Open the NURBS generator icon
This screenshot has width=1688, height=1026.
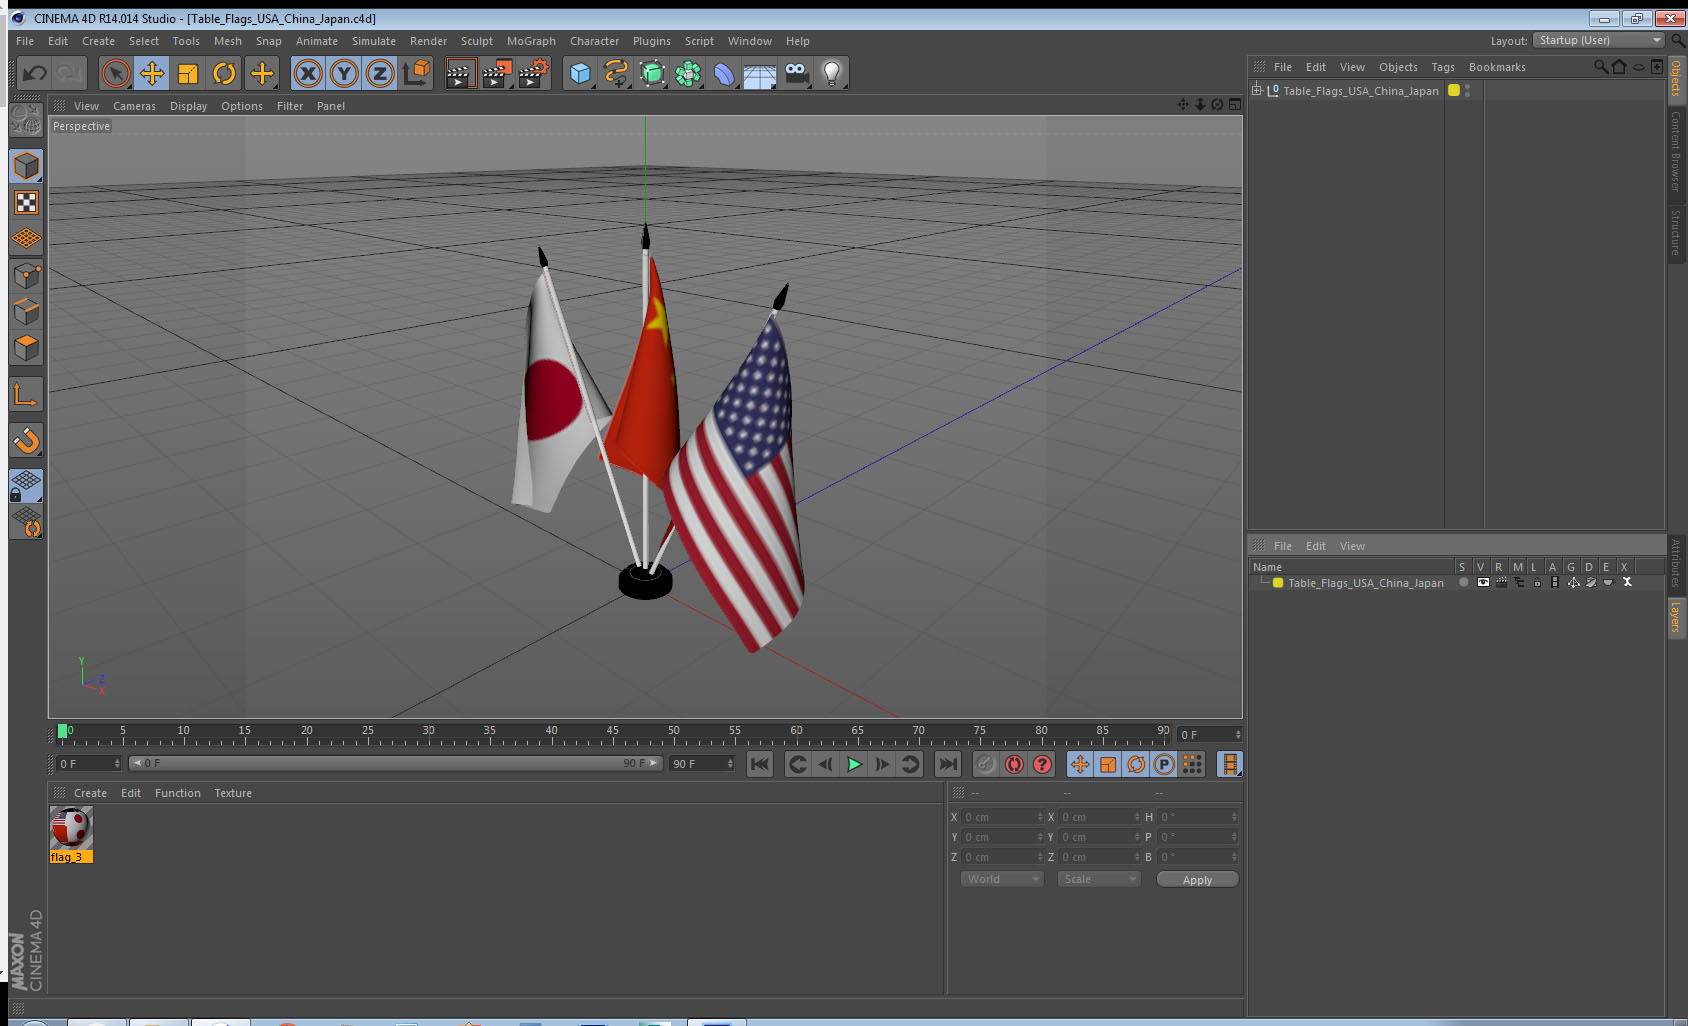pos(652,73)
